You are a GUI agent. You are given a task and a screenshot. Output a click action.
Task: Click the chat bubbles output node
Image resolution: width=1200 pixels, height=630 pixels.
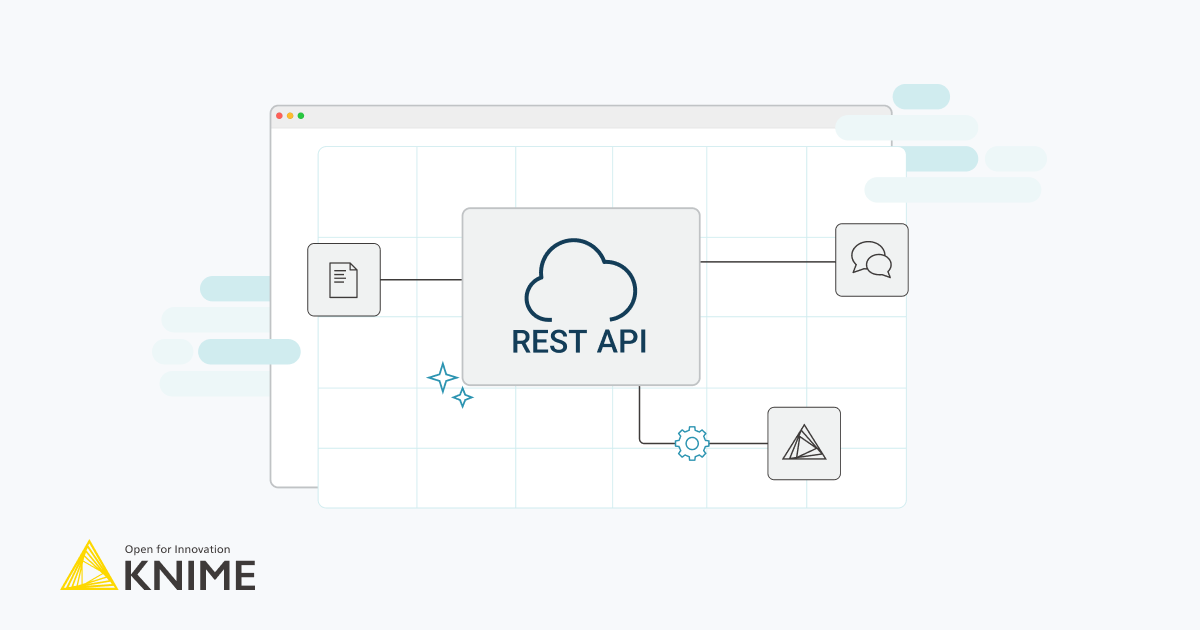(x=871, y=260)
